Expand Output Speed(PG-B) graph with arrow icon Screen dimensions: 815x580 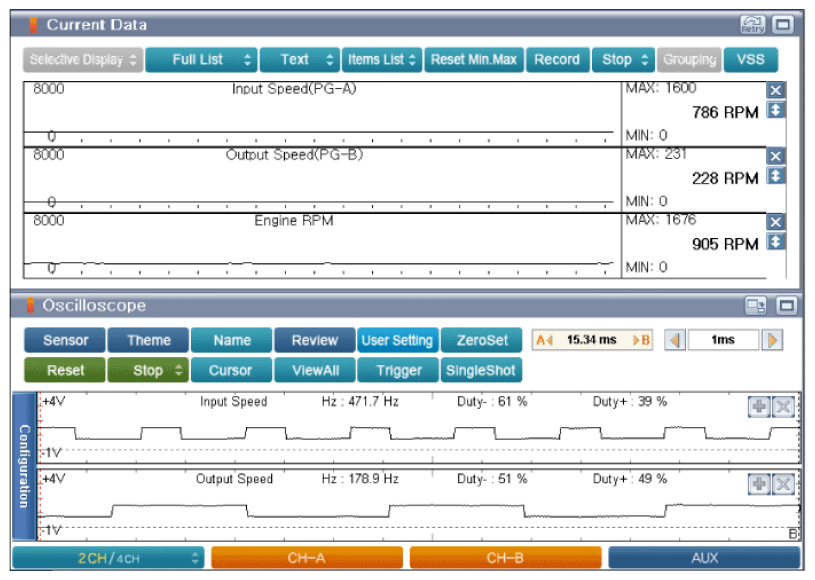tap(775, 176)
